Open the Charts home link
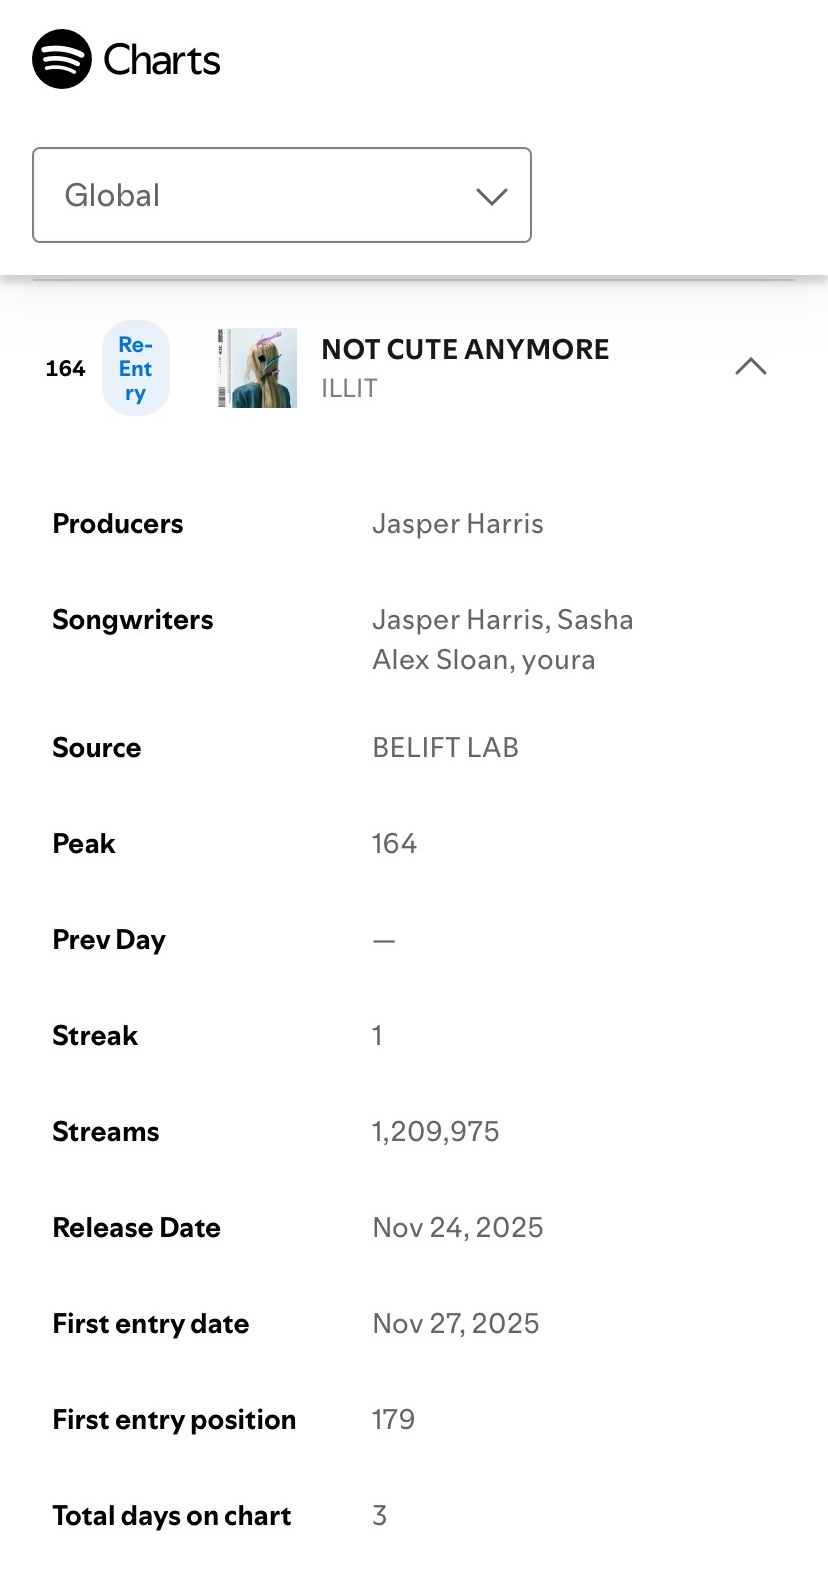 162,60
